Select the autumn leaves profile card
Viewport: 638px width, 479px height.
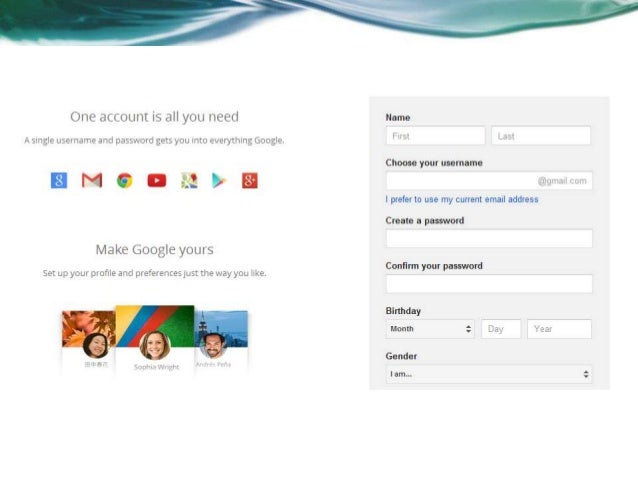point(89,341)
